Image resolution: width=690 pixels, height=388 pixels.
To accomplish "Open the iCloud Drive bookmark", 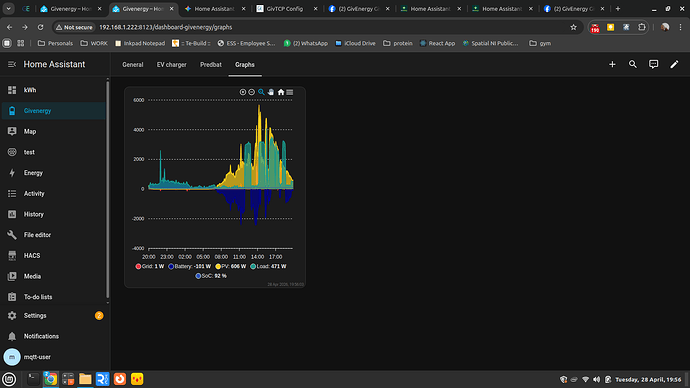I will tap(355, 43).
